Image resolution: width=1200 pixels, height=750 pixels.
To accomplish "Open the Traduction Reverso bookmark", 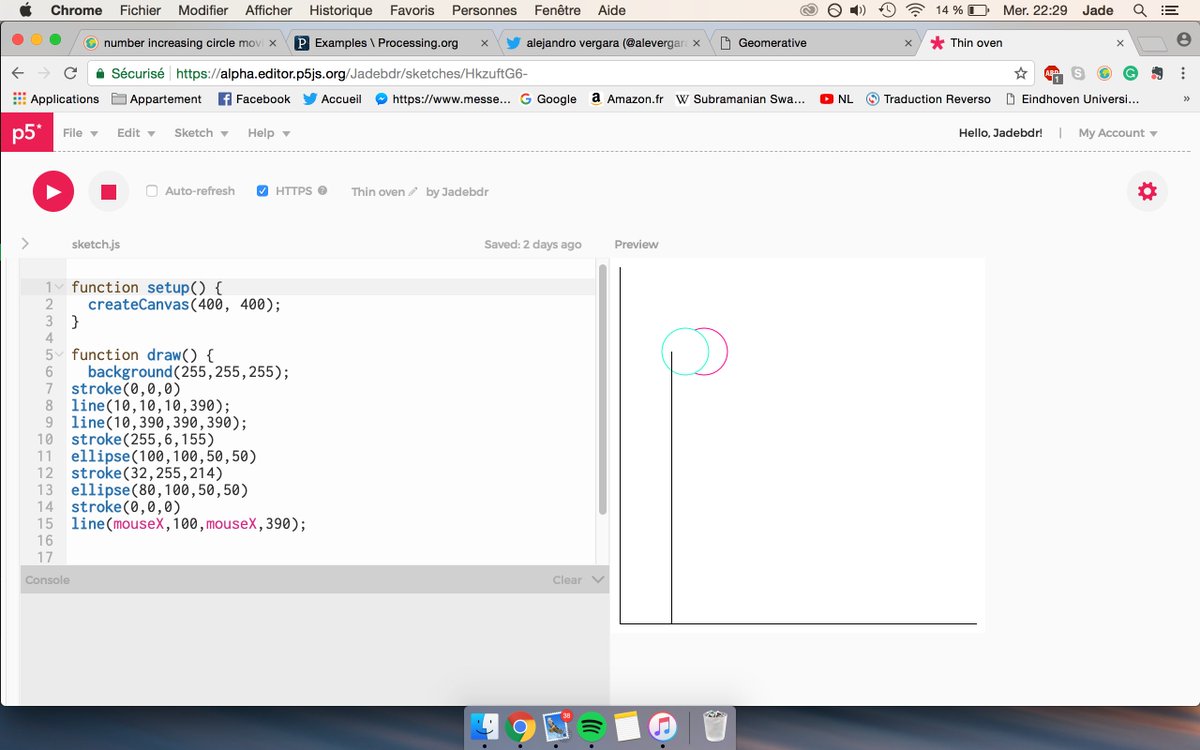I will [x=928, y=99].
